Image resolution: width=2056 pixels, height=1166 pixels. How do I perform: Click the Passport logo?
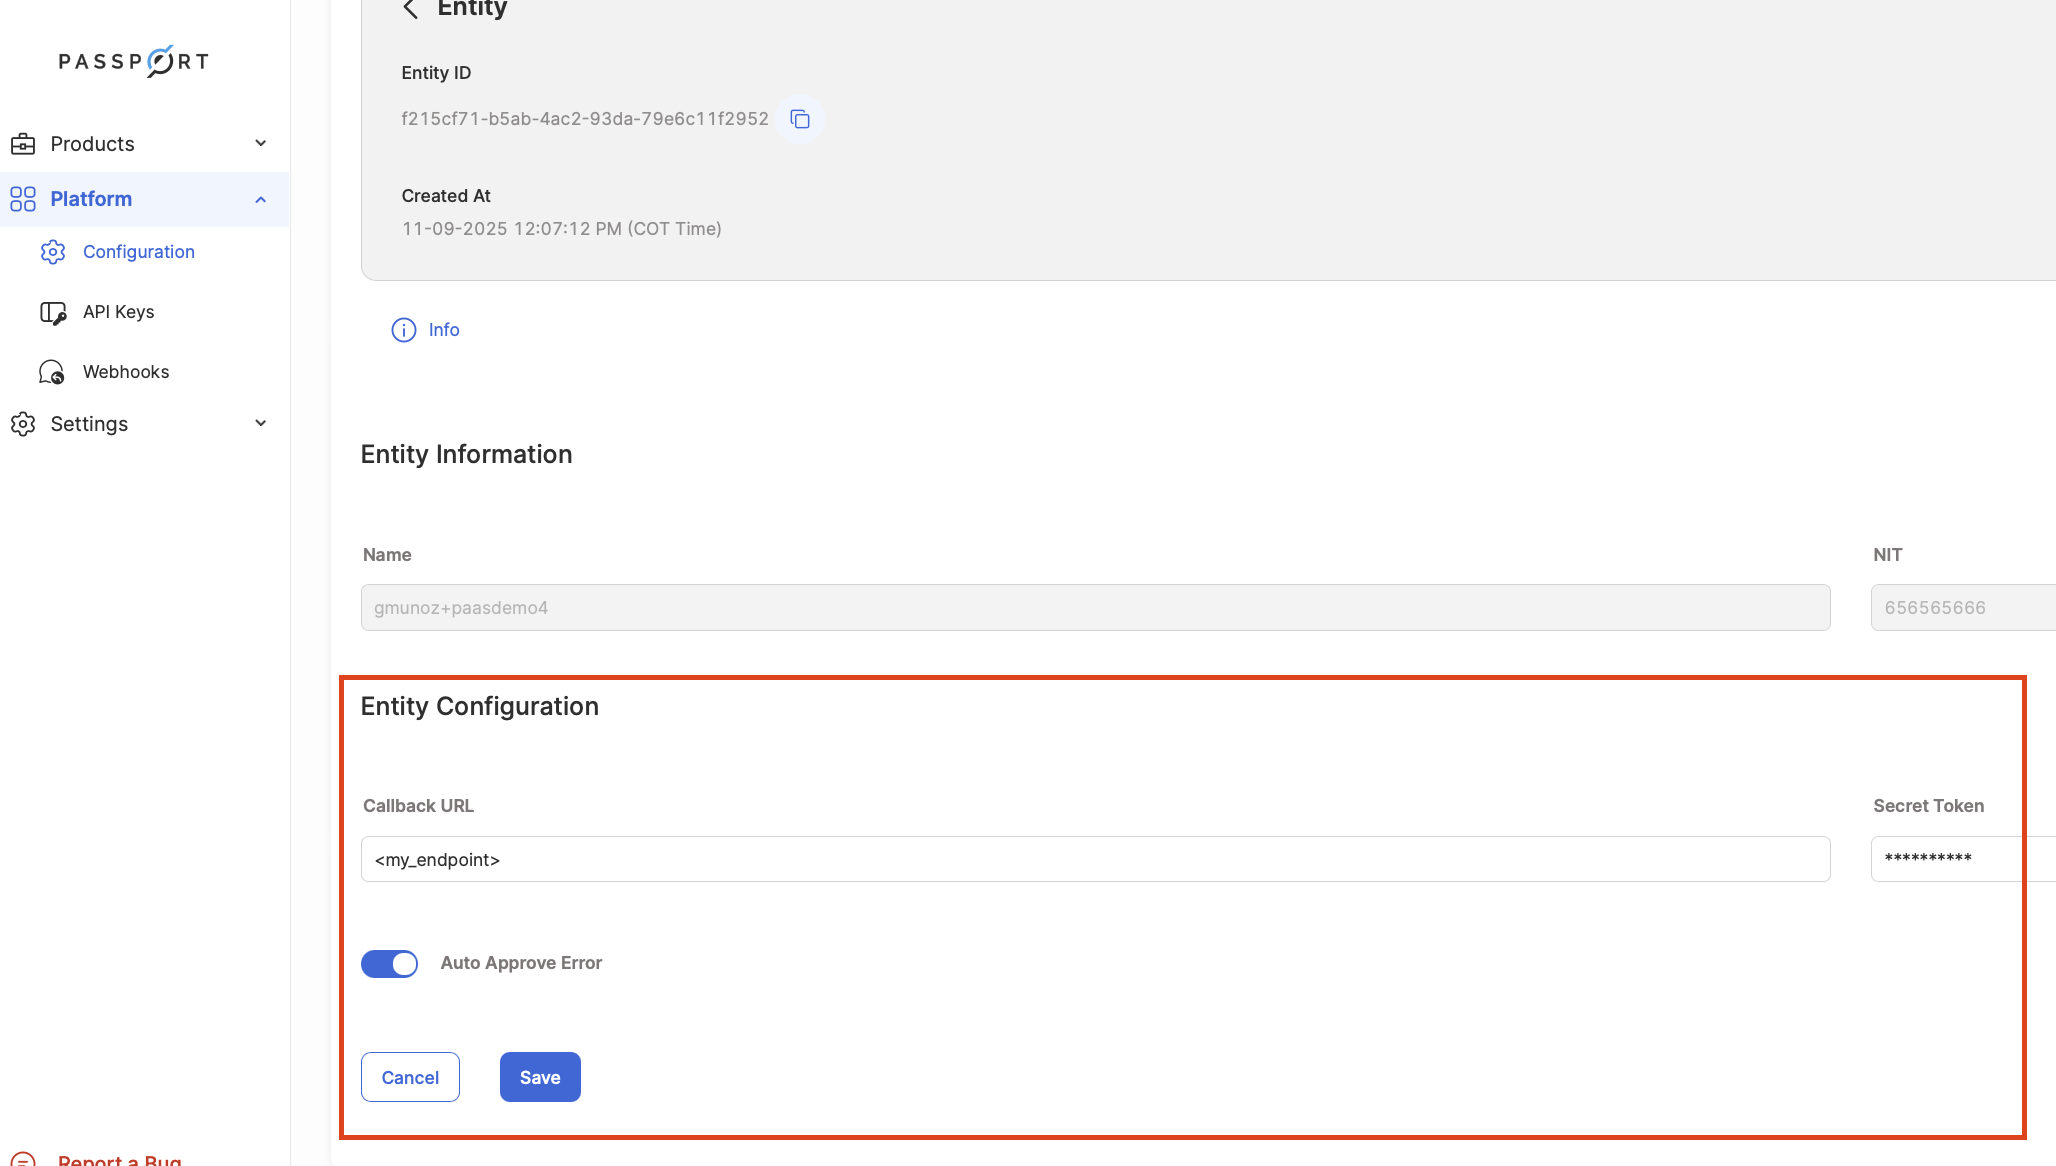(133, 61)
